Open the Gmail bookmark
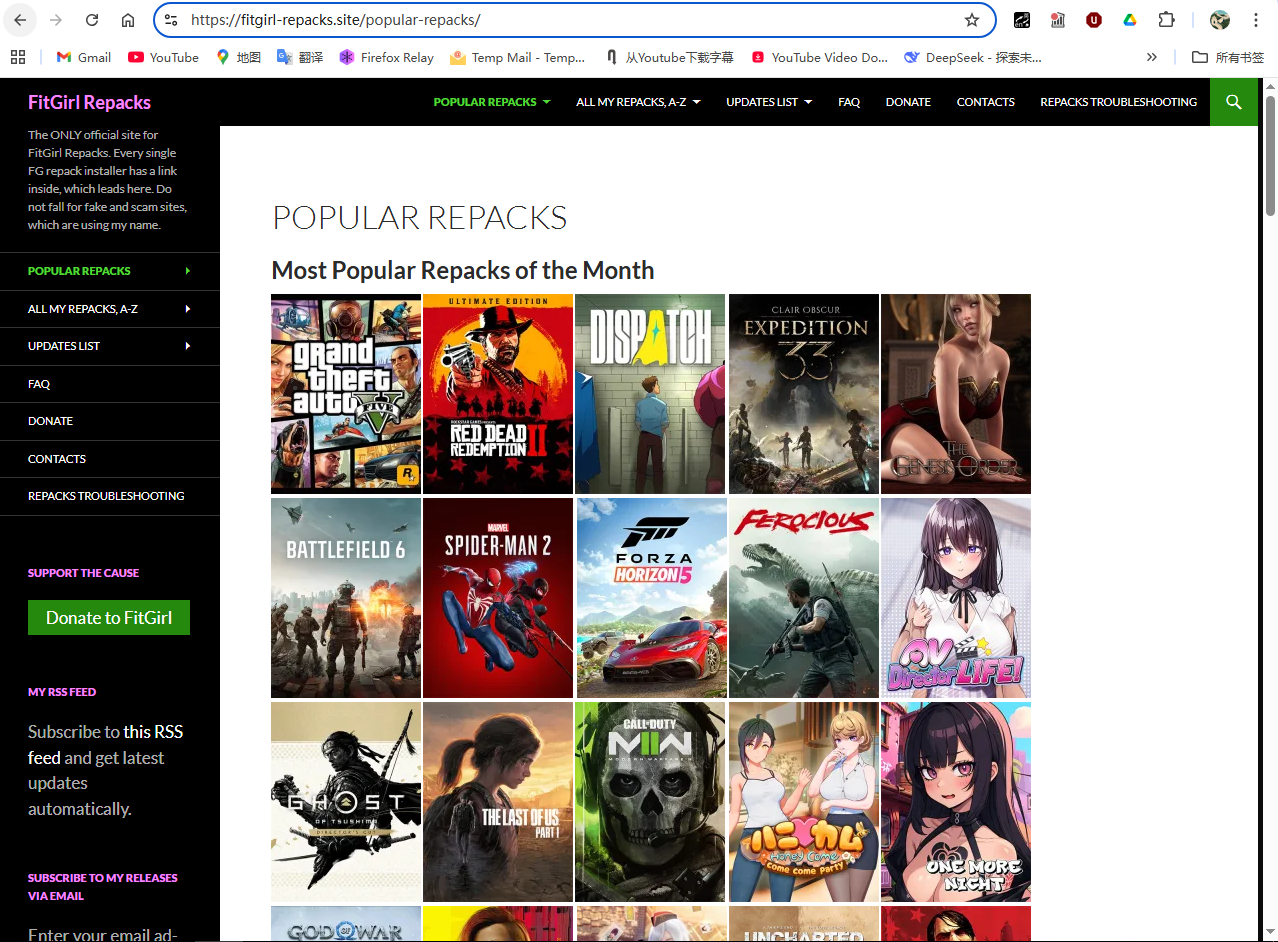The image size is (1278, 942). (x=83, y=57)
